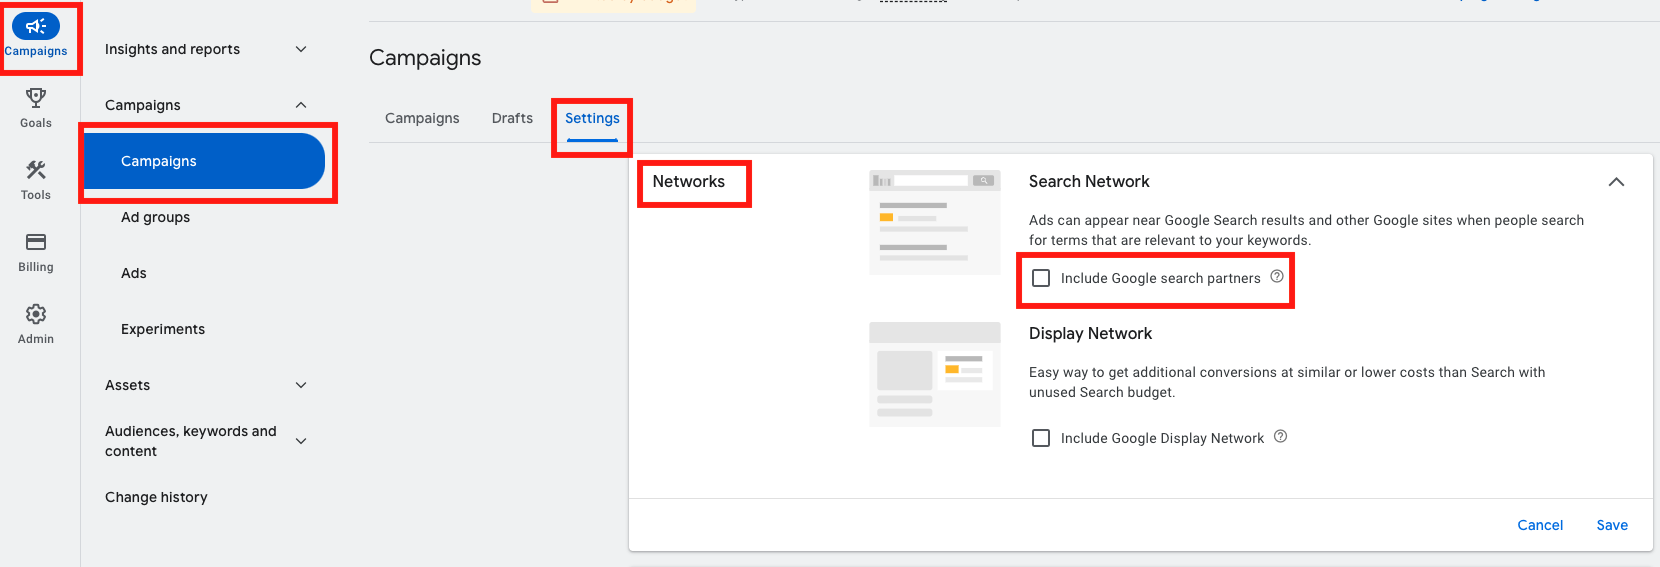This screenshot has height=567, width=1660.
Task: Expand Audiences, keywords and content section
Action: point(301,441)
